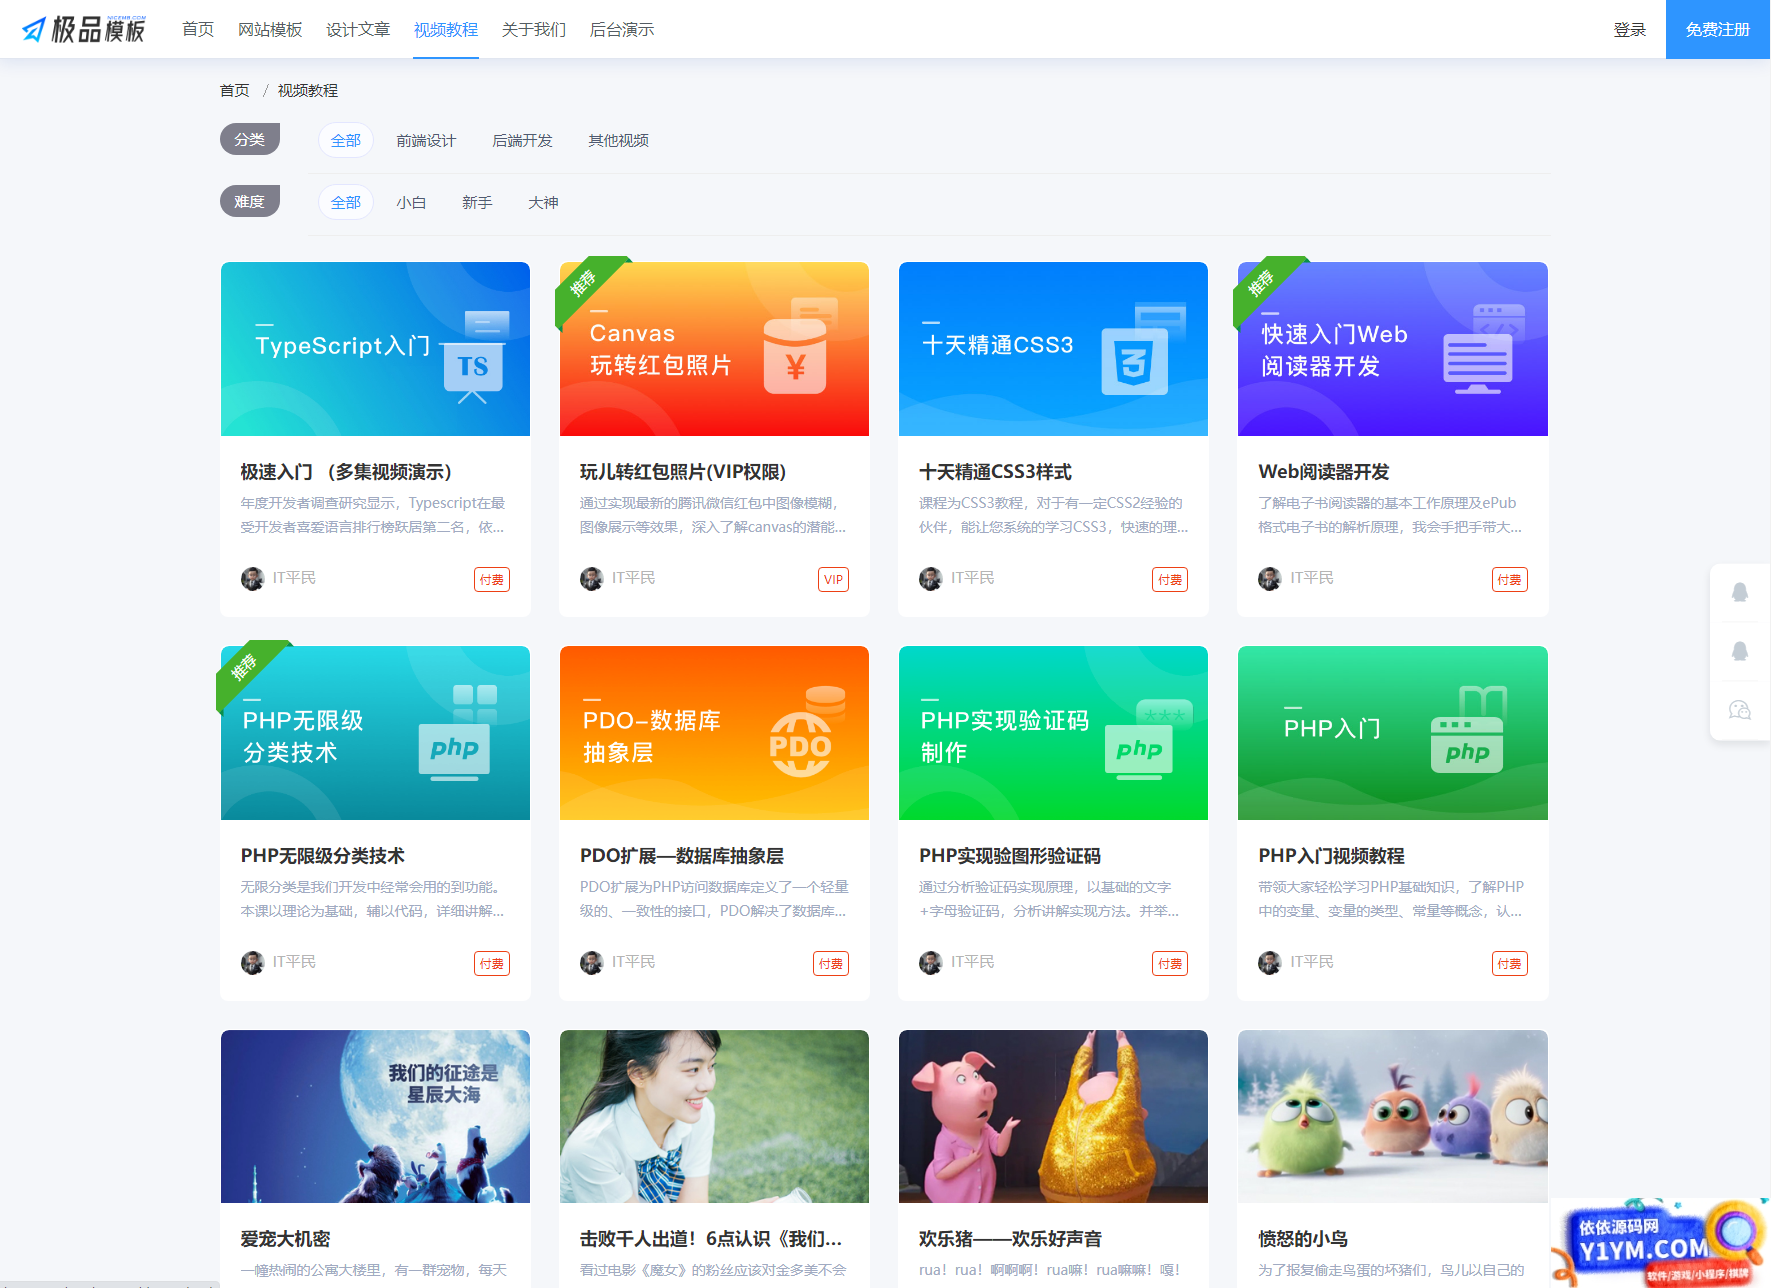Open the PHP入门视频教程 title

click(x=1332, y=856)
